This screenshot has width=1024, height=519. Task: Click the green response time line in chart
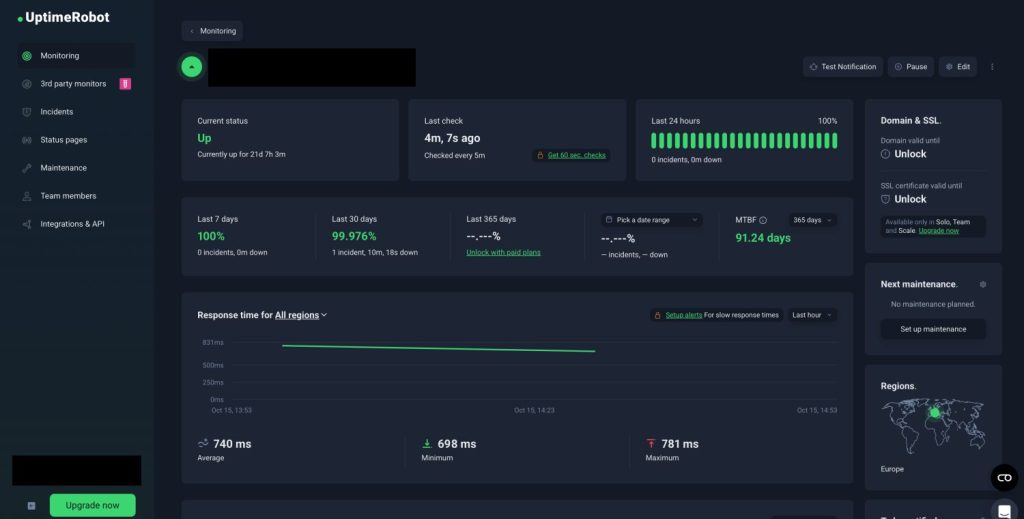pyautogui.click(x=438, y=349)
